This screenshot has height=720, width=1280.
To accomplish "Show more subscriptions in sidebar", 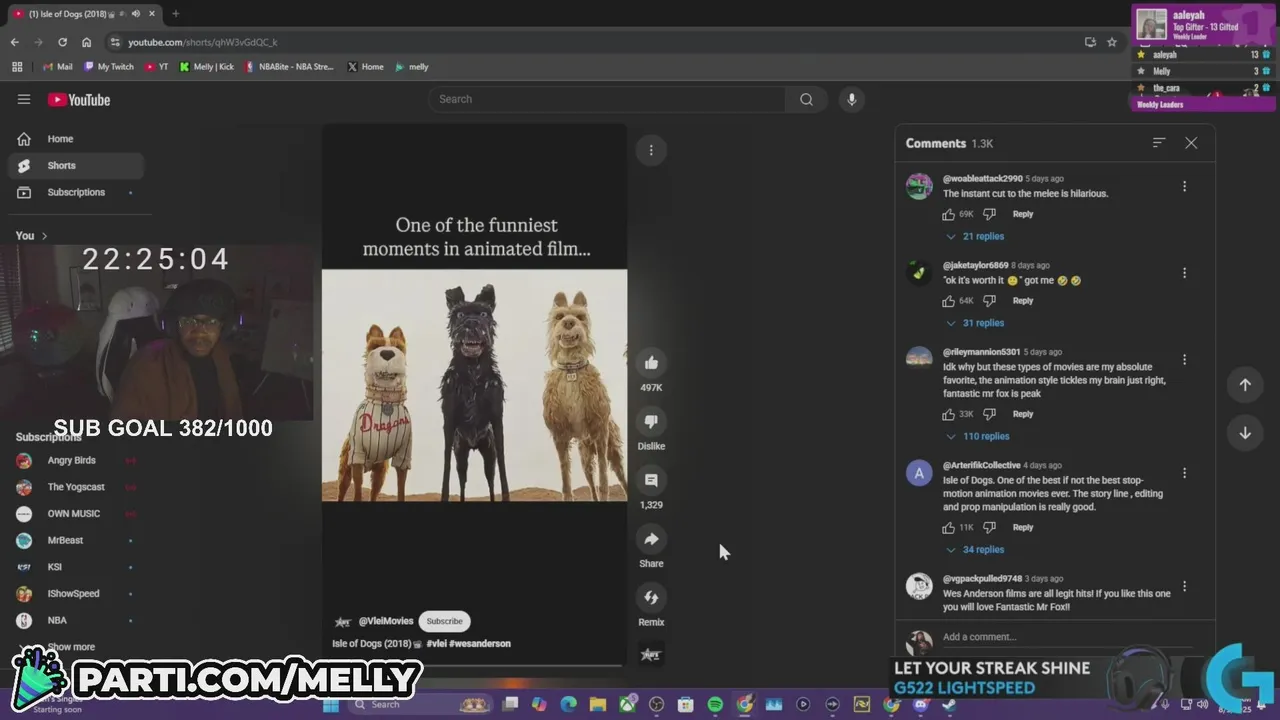I will click(x=71, y=647).
